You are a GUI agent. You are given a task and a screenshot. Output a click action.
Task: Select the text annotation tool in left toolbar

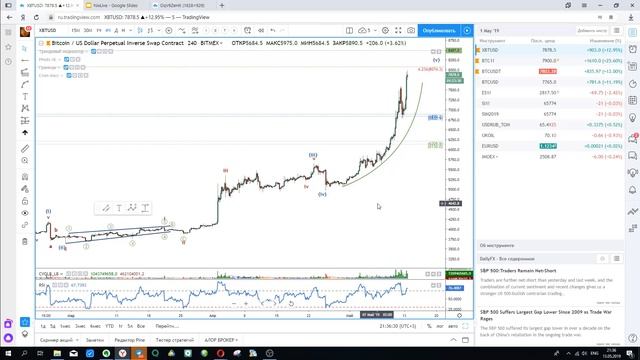coord(25,96)
